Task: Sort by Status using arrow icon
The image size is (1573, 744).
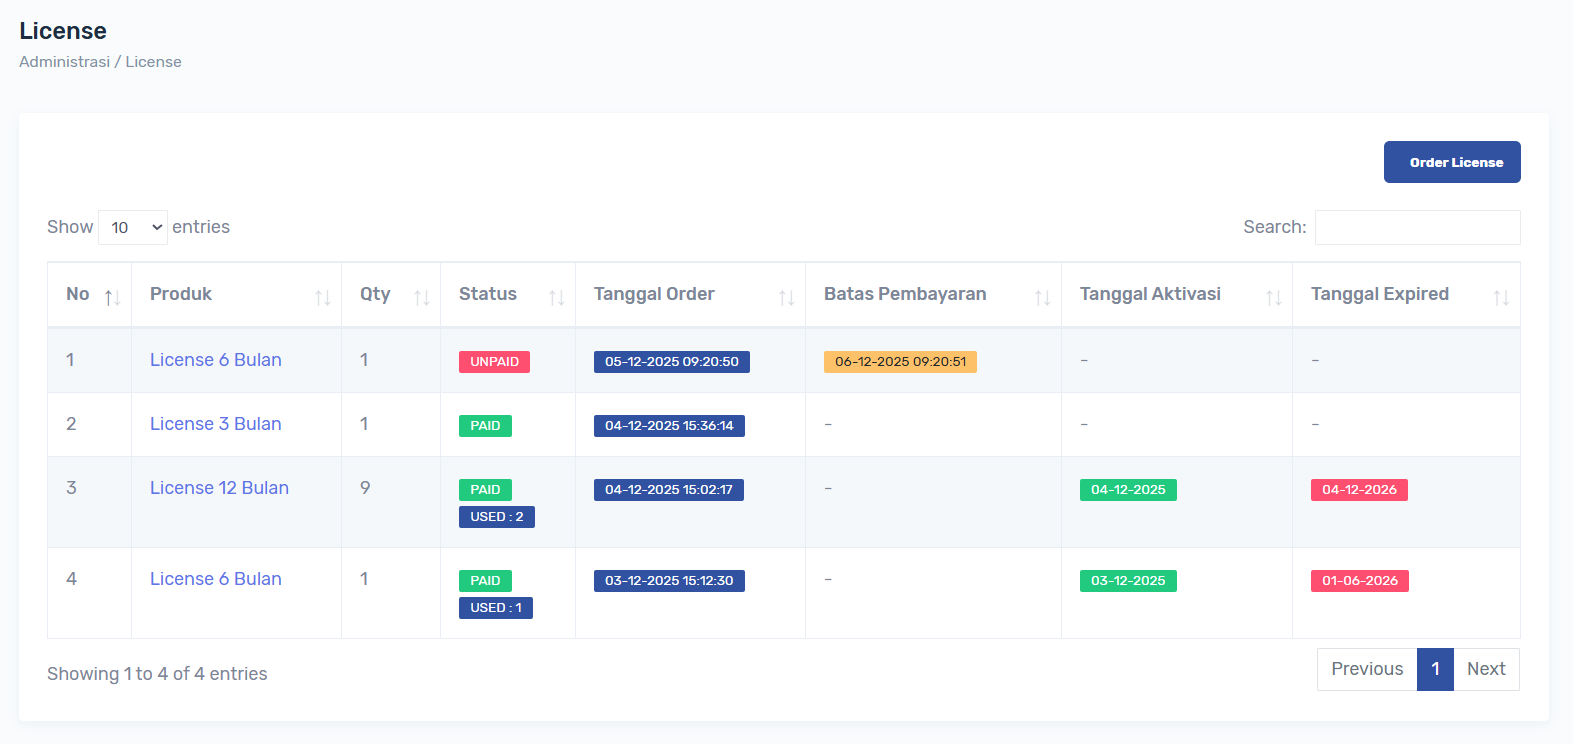Action: click(x=556, y=297)
